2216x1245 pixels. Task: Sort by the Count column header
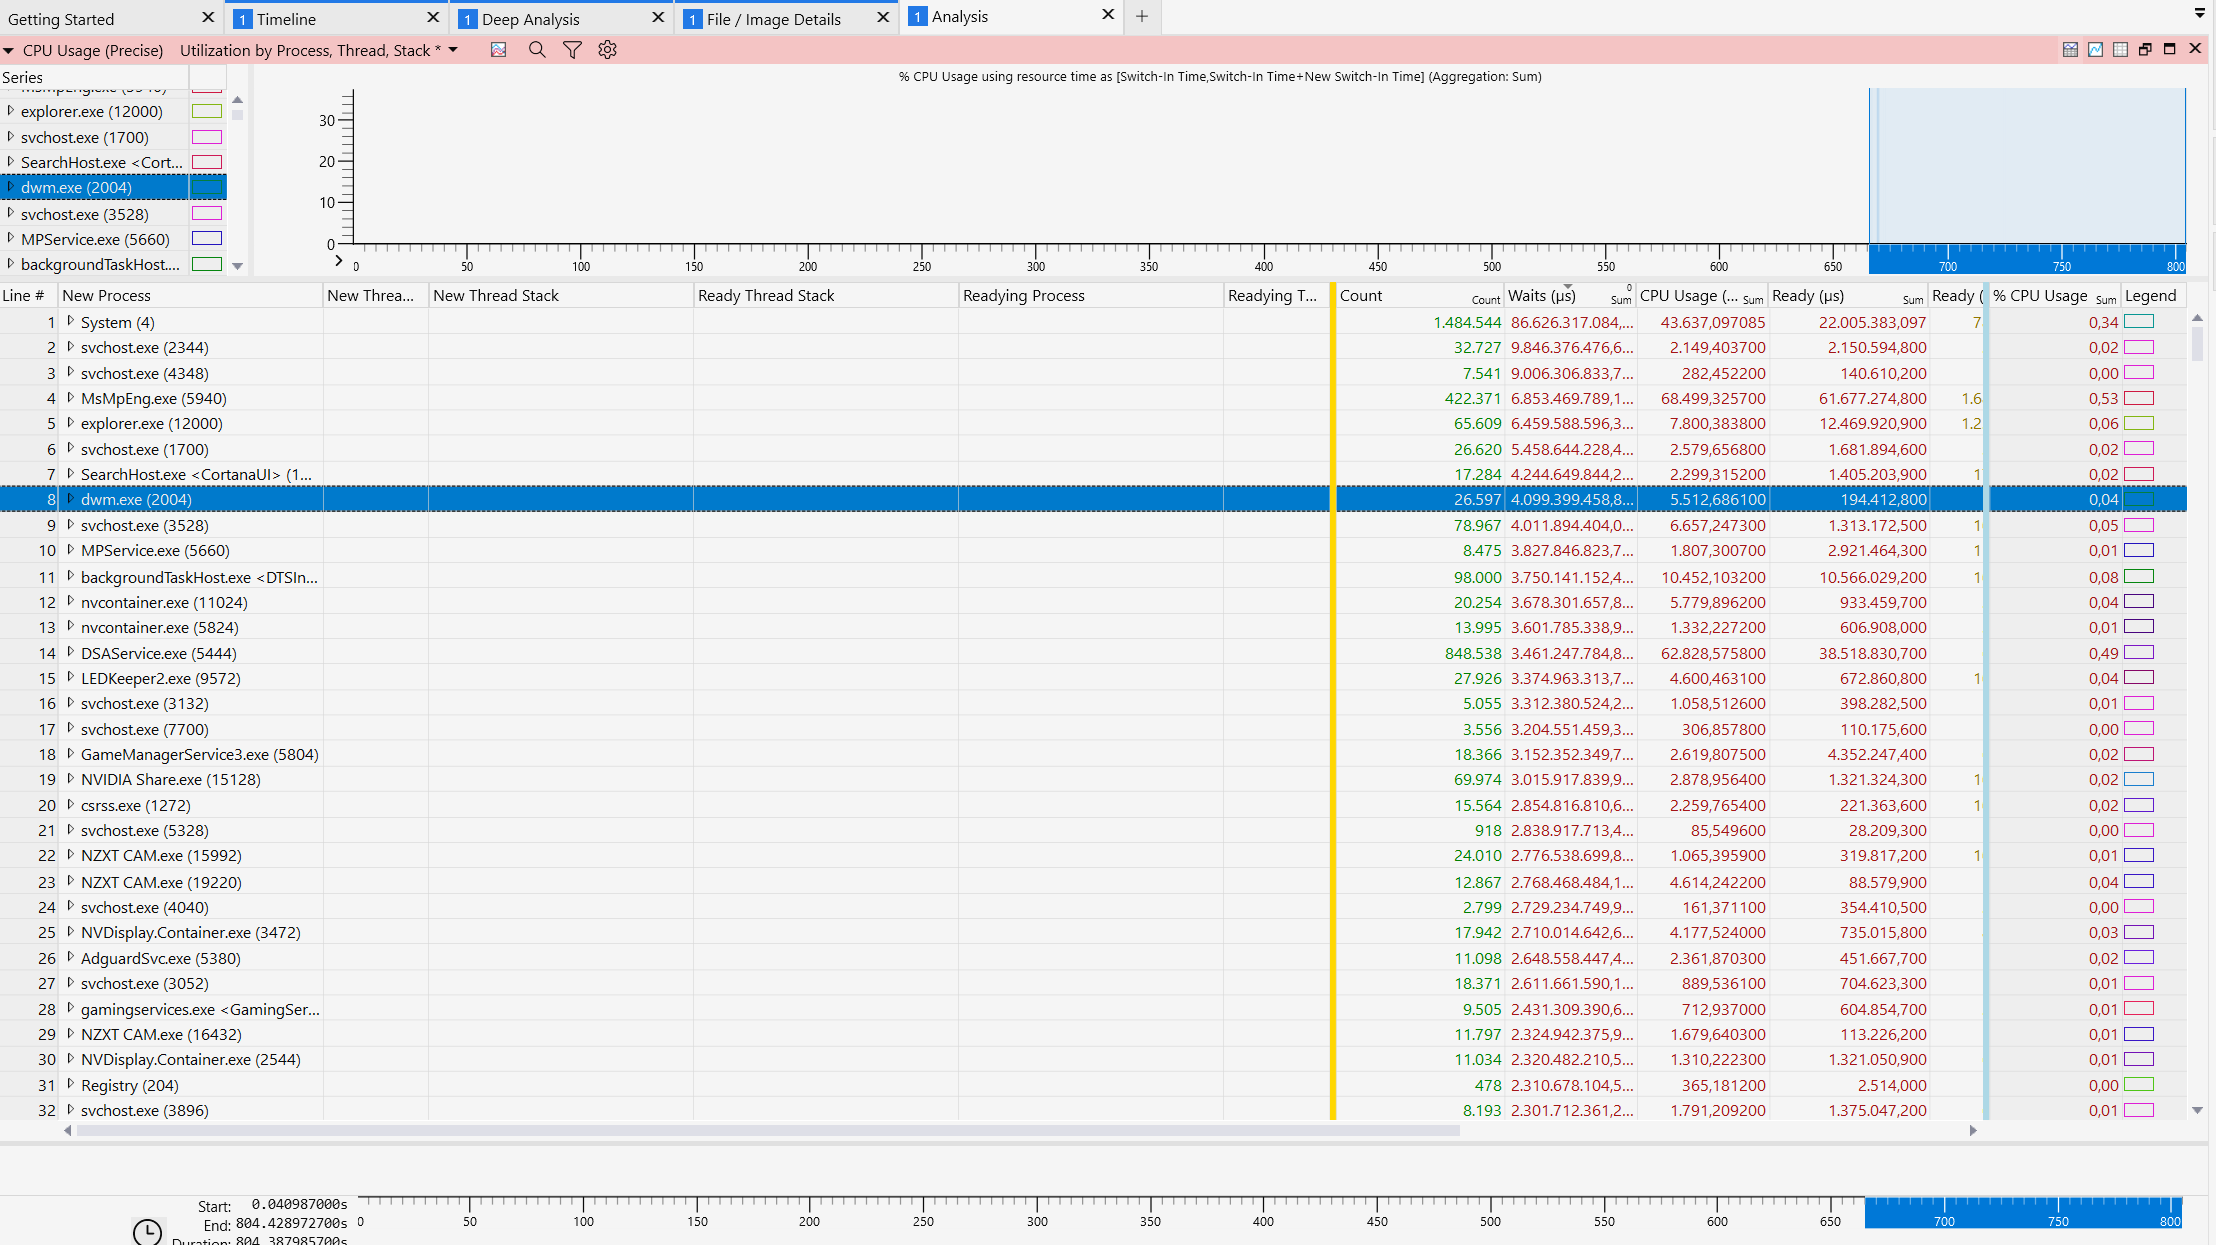tap(1419, 295)
